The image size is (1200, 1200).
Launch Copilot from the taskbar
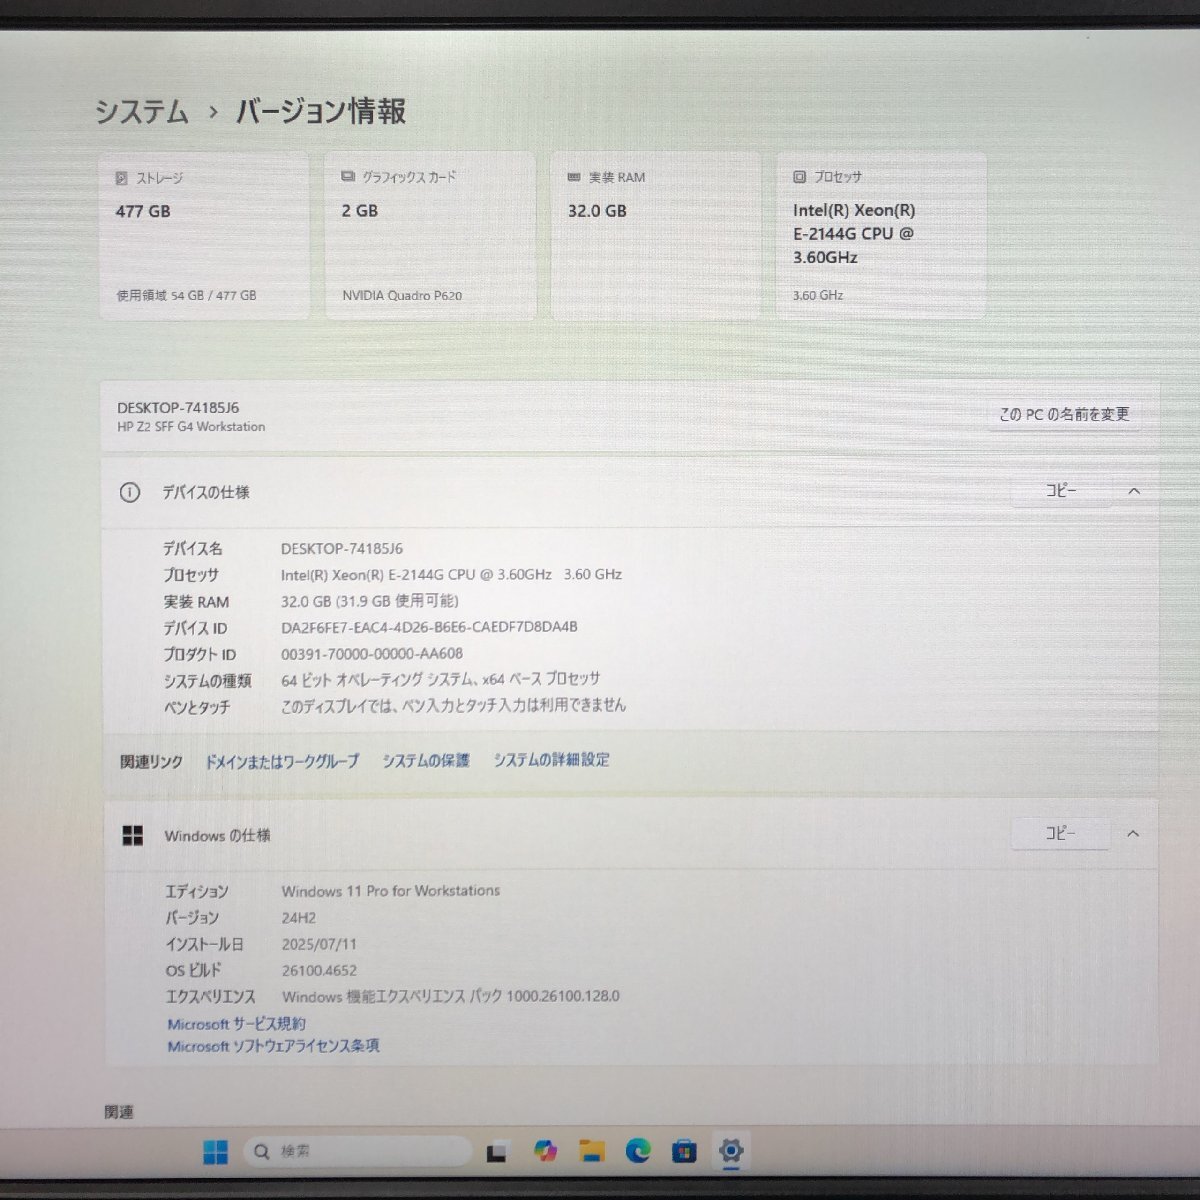click(545, 1152)
